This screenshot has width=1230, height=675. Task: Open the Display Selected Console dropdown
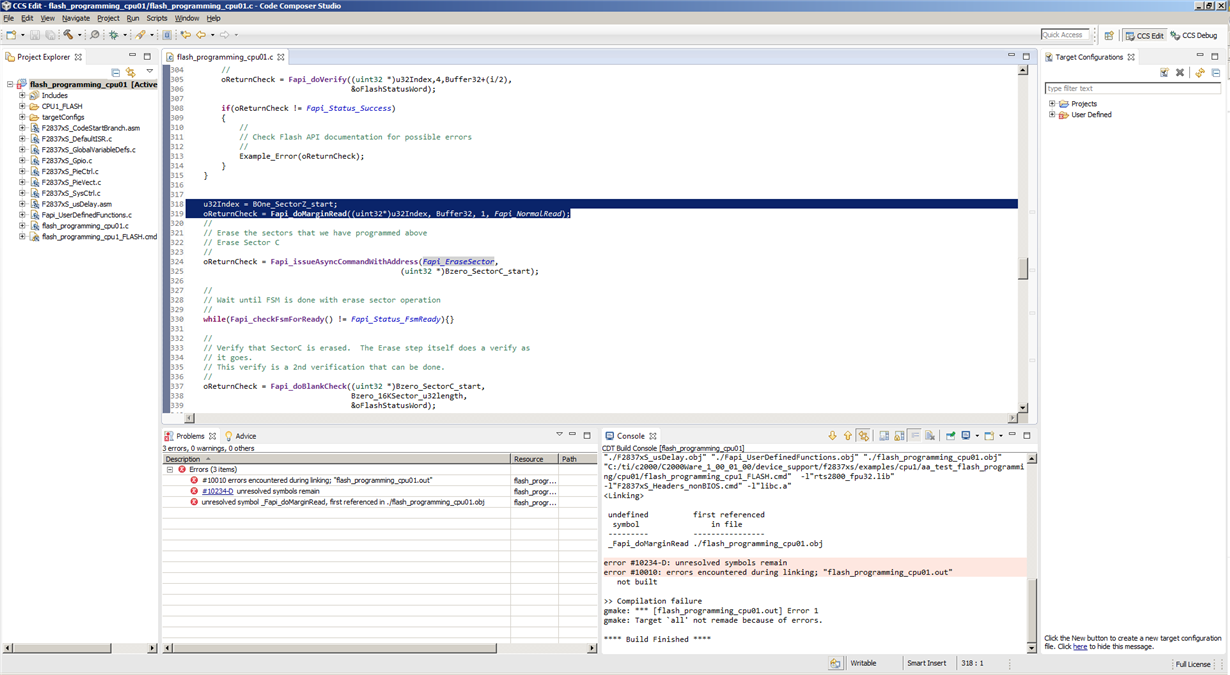pyautogui.click(x=977, y=436)
